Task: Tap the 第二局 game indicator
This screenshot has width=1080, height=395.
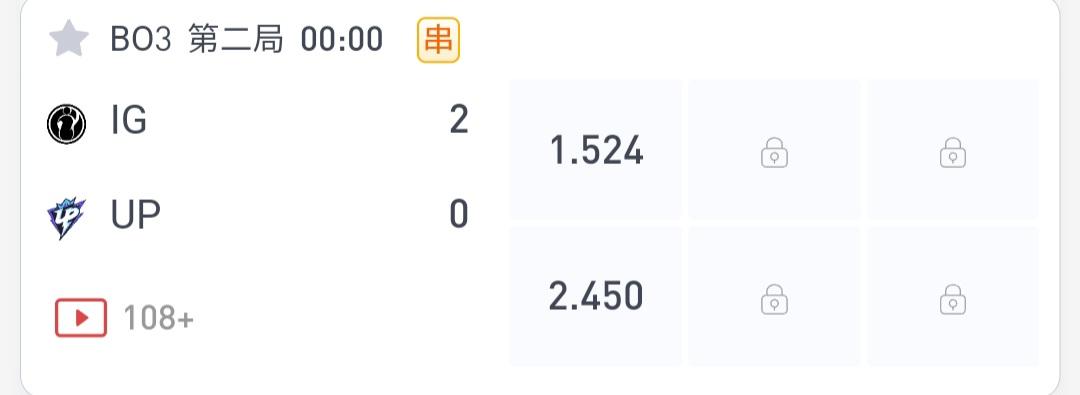Action: 236,40
